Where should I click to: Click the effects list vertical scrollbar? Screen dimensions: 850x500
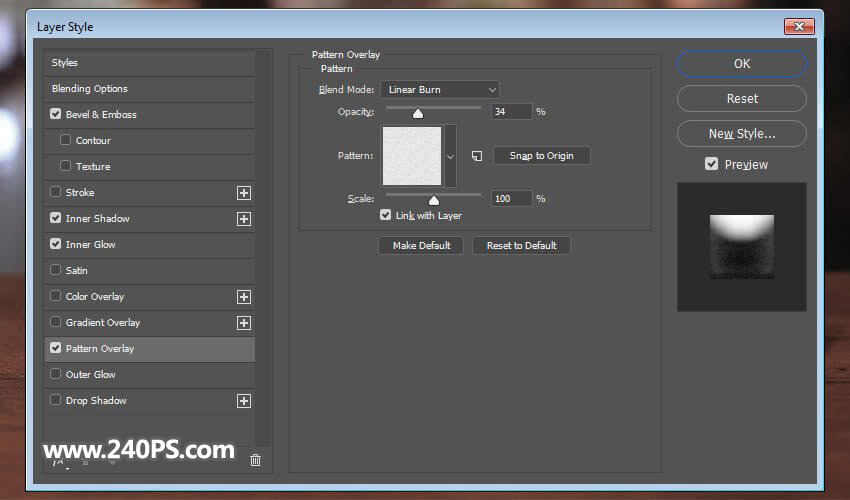tap(264, 249)
